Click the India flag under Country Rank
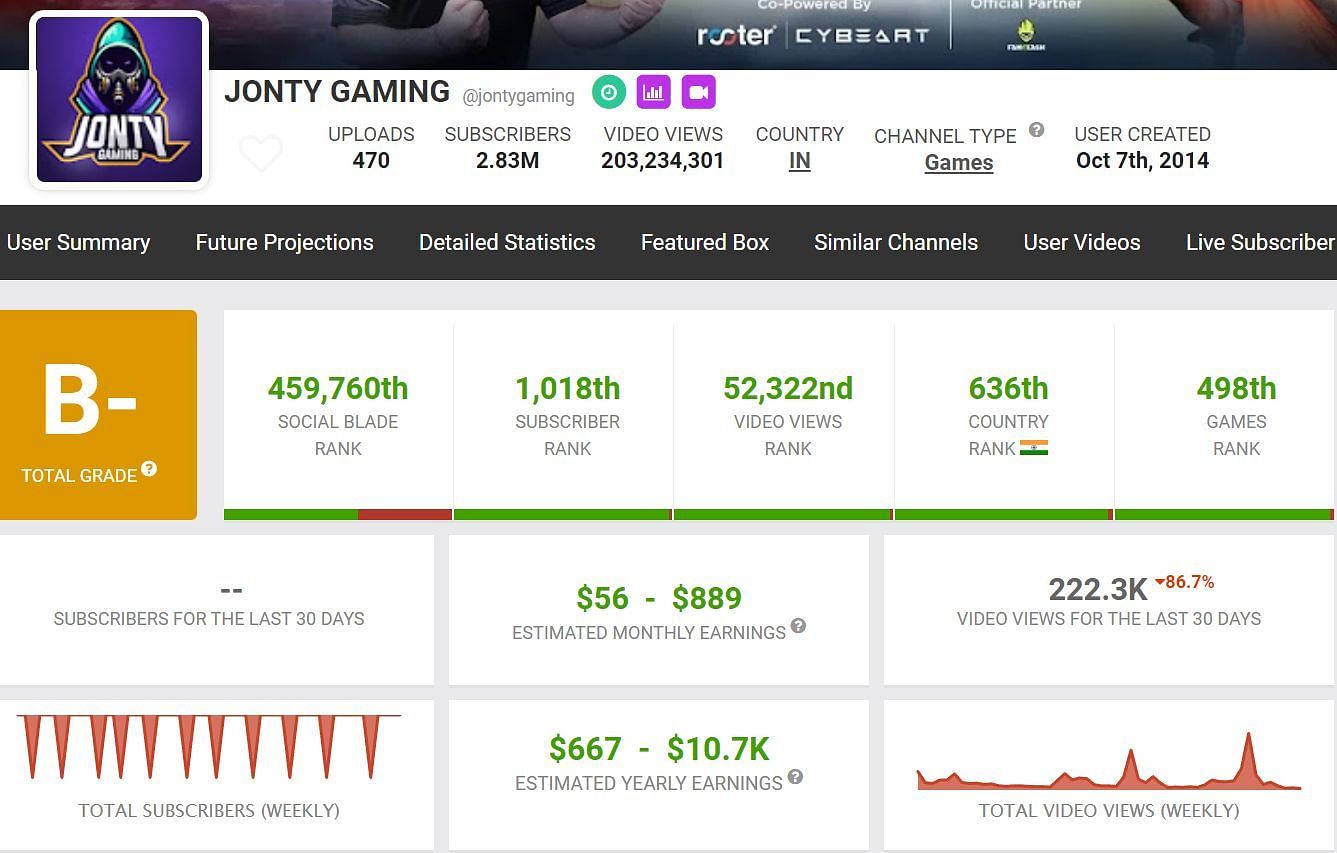Image resolution: width=1337 pixels, height=853 pixels. pos(1034,448)
